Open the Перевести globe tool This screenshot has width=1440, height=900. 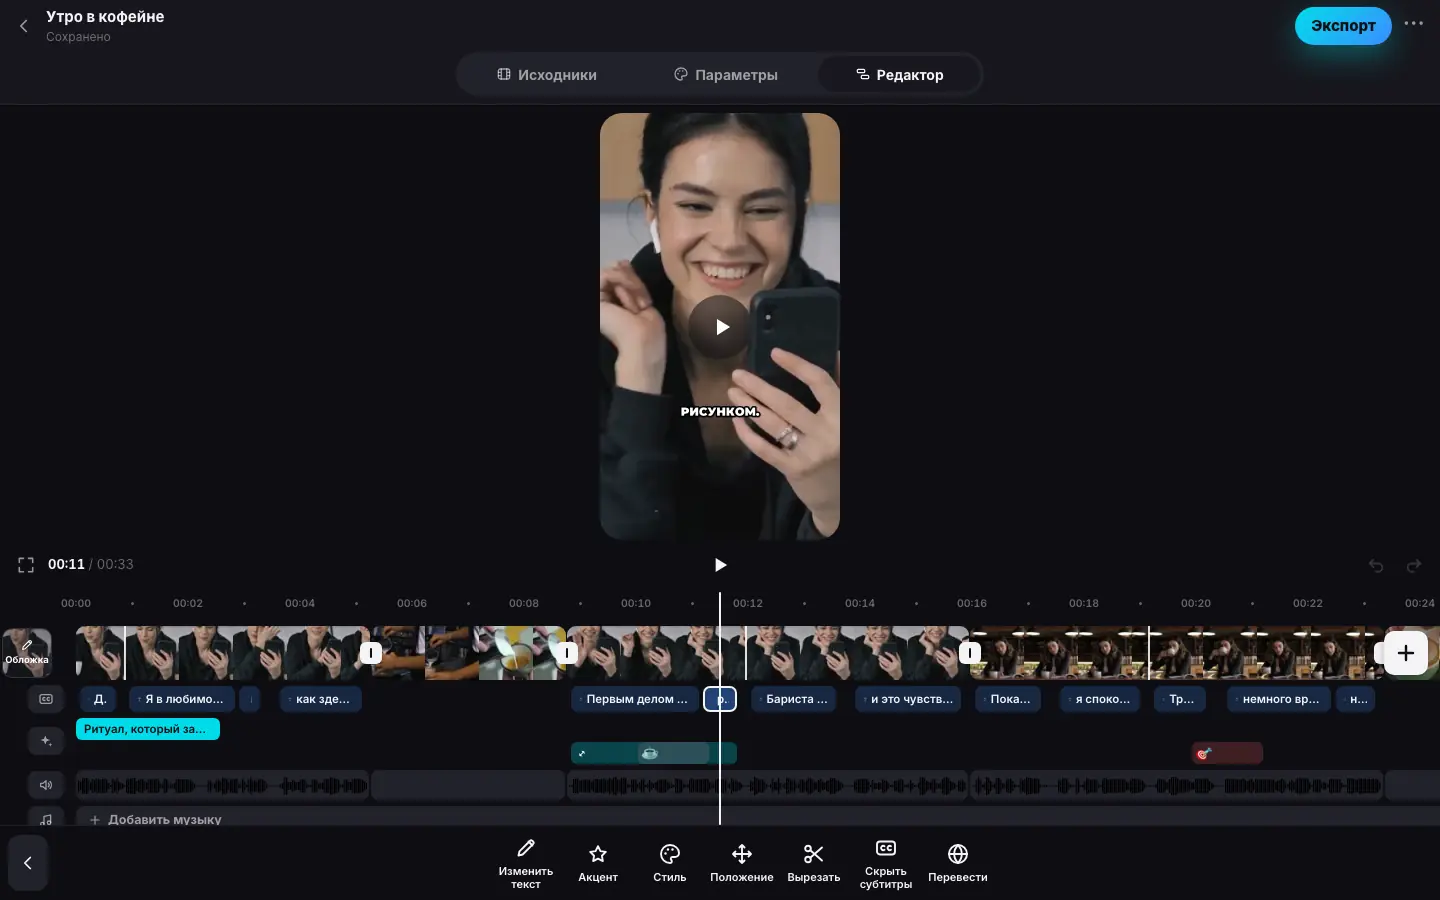pos(958,864)
